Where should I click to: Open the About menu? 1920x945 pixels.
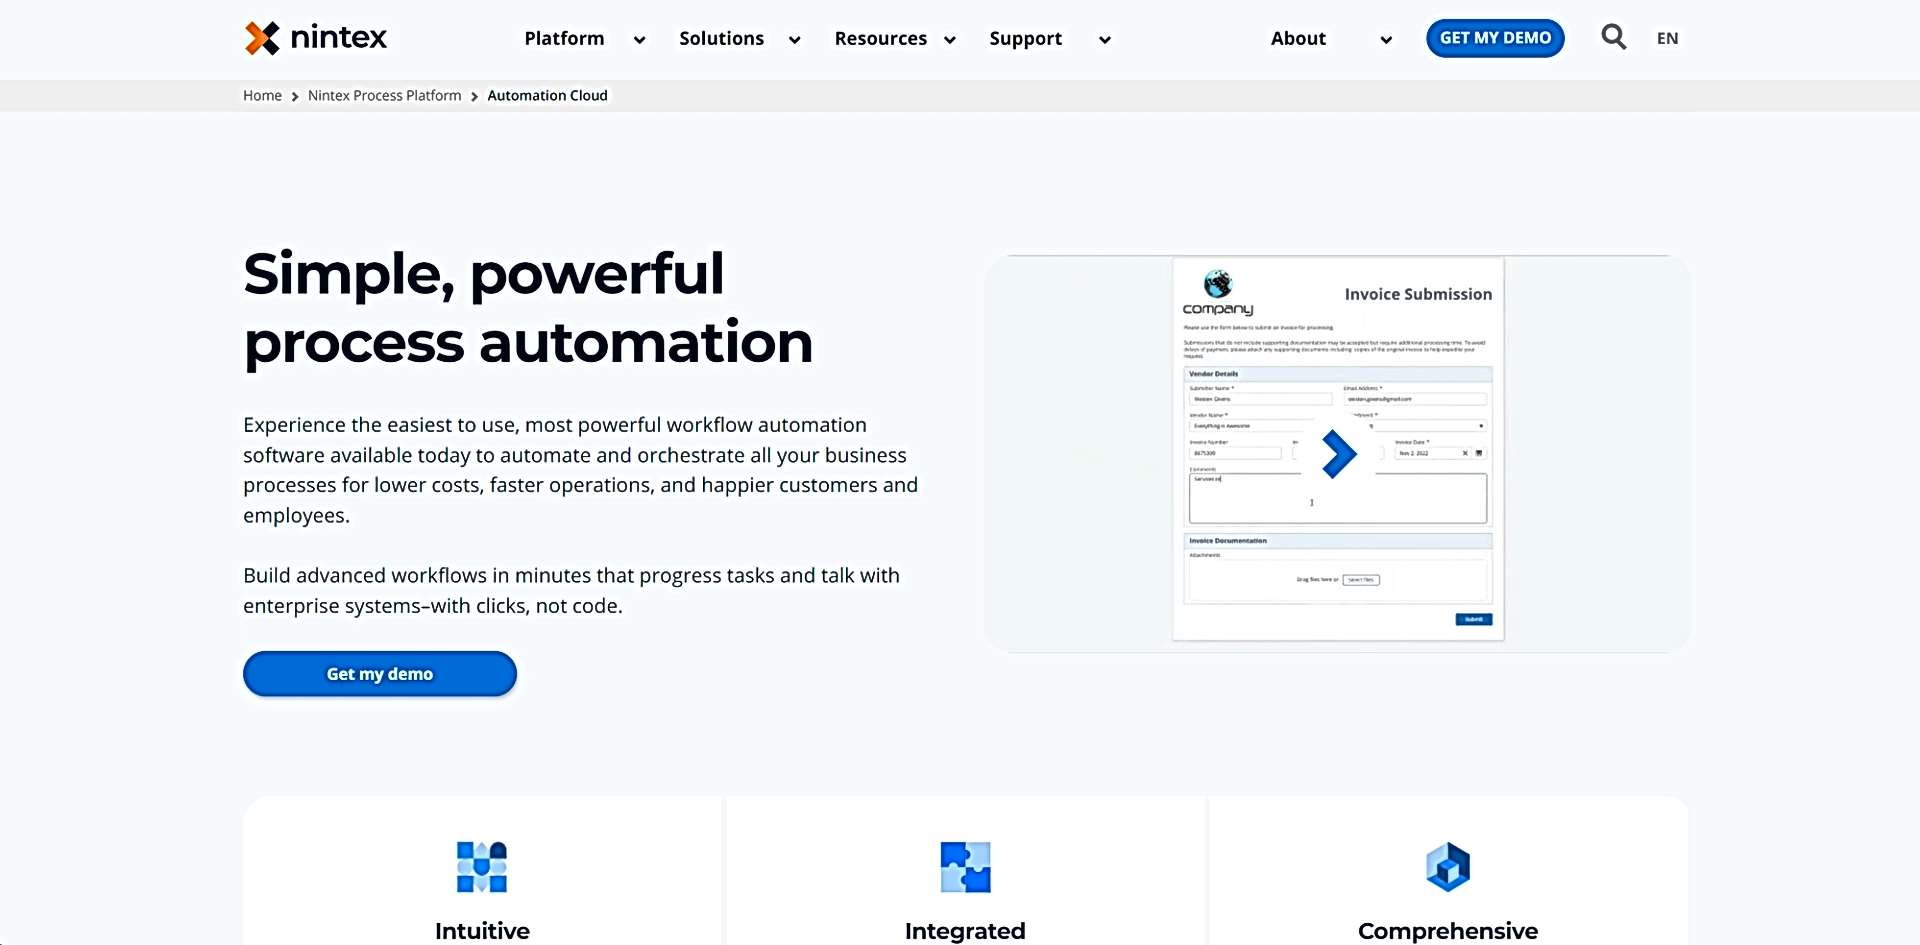click(1298, 38)
